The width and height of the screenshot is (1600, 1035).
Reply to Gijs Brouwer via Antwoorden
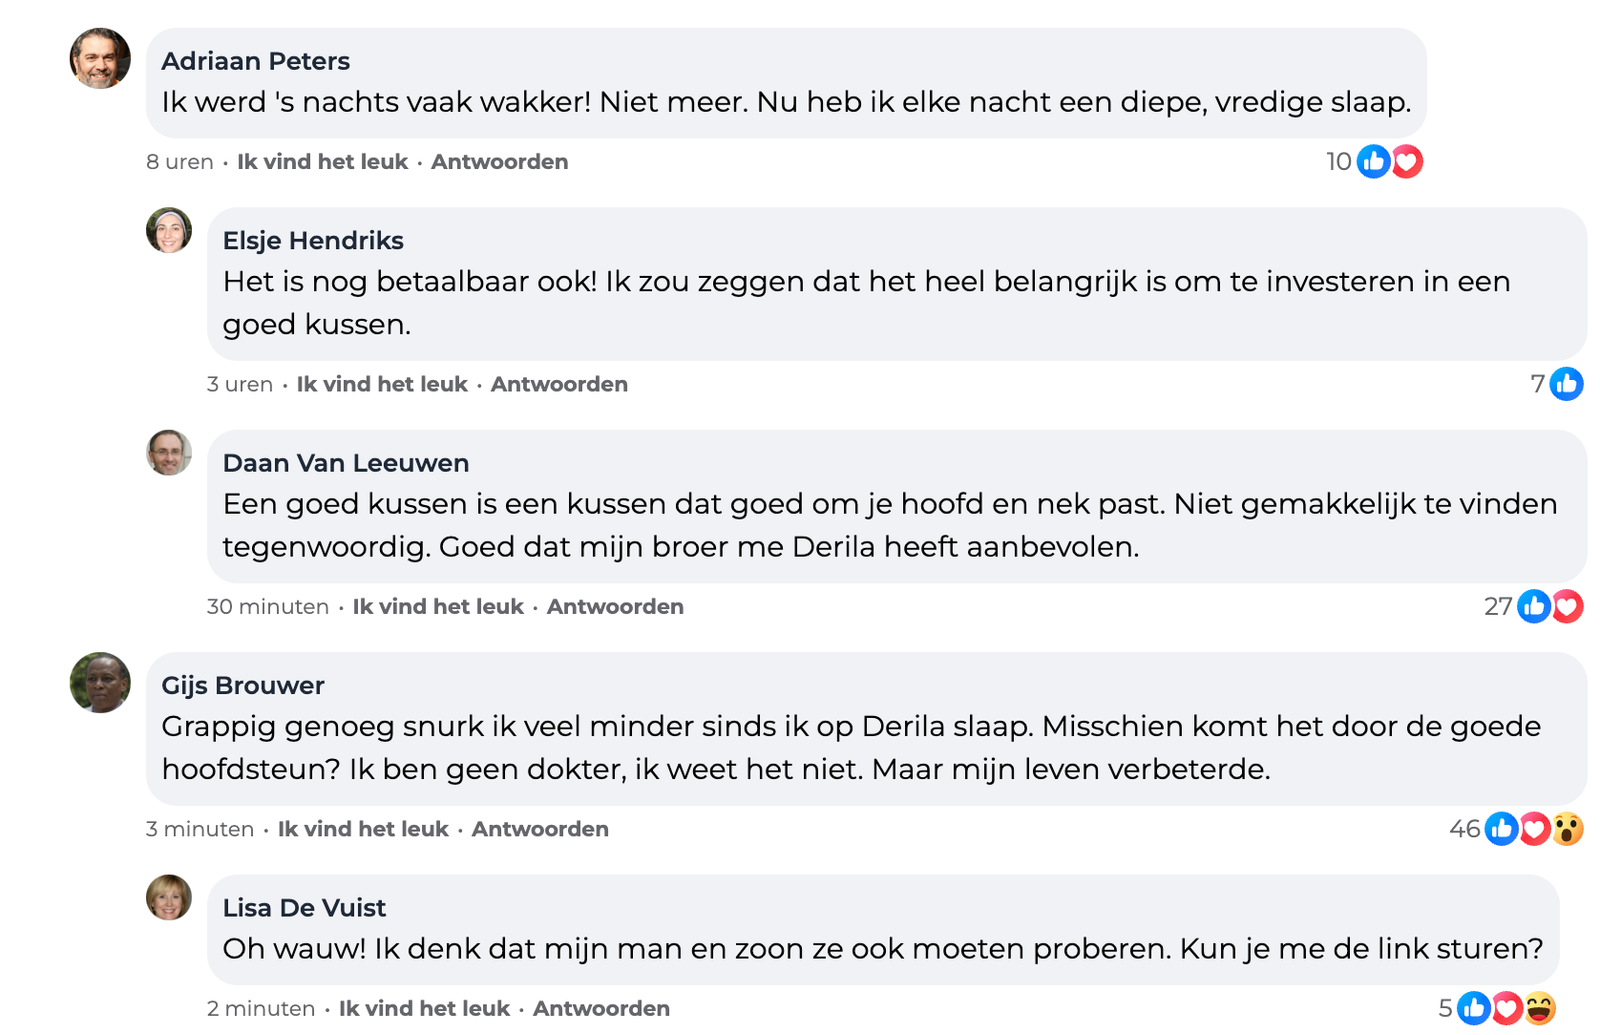[x=540, y=828]
